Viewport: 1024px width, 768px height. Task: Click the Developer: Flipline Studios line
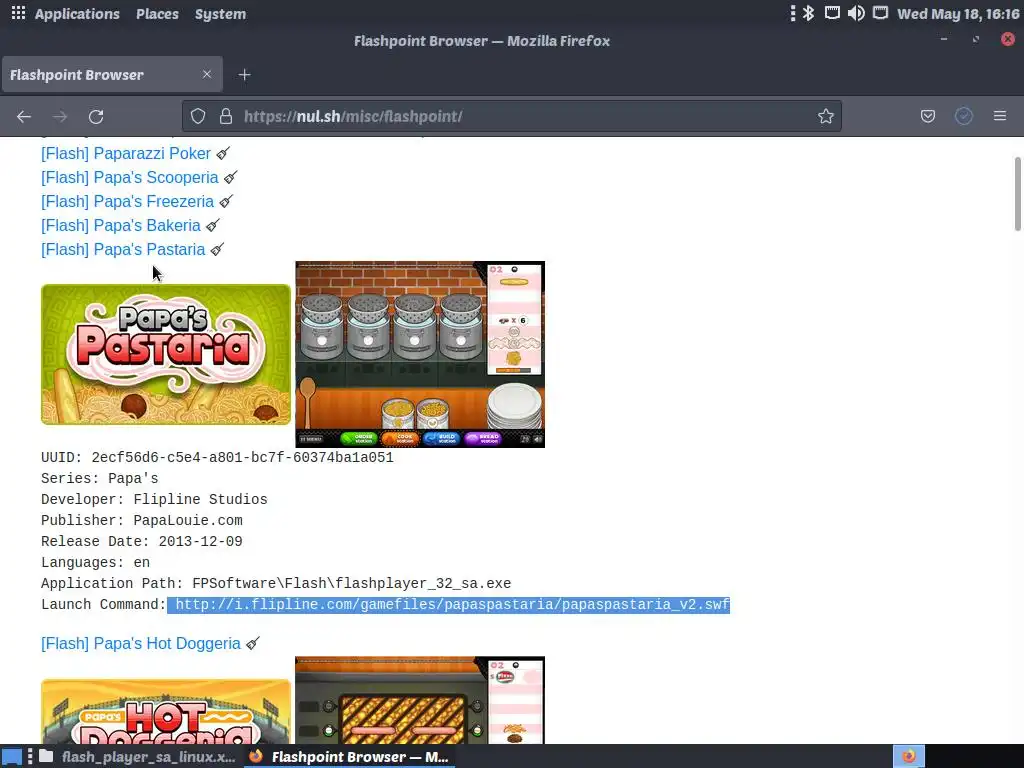tap(154, 500)
